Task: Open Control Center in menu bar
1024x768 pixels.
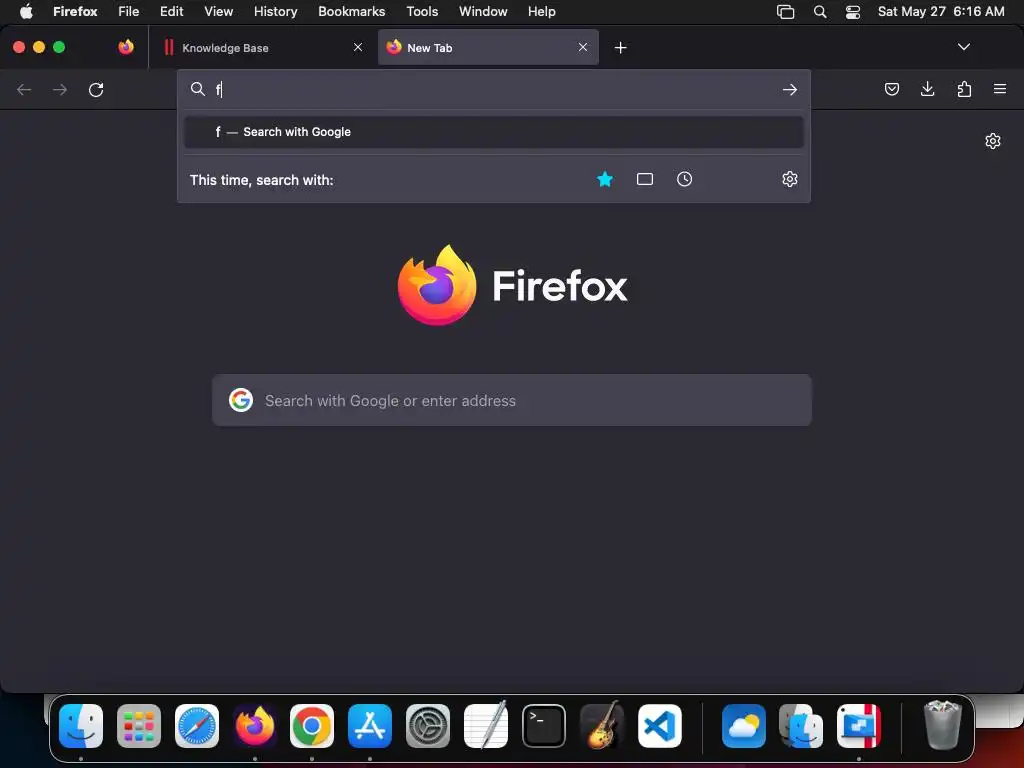Action: click(x=852, y=12)
